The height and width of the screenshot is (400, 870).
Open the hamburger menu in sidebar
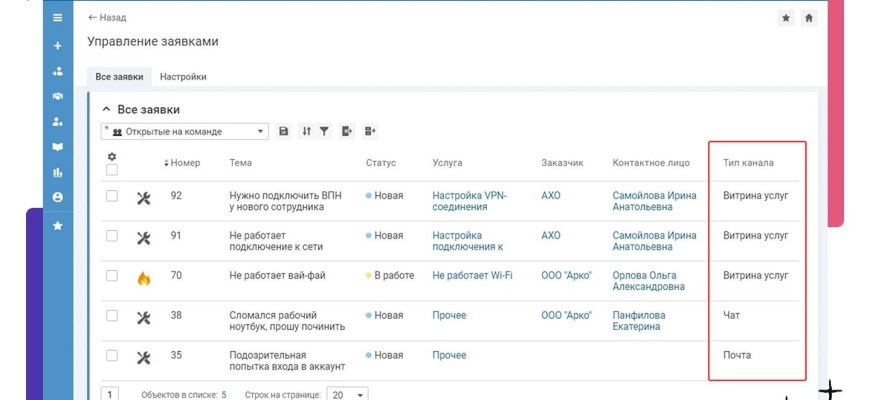(x=57, y=19)
